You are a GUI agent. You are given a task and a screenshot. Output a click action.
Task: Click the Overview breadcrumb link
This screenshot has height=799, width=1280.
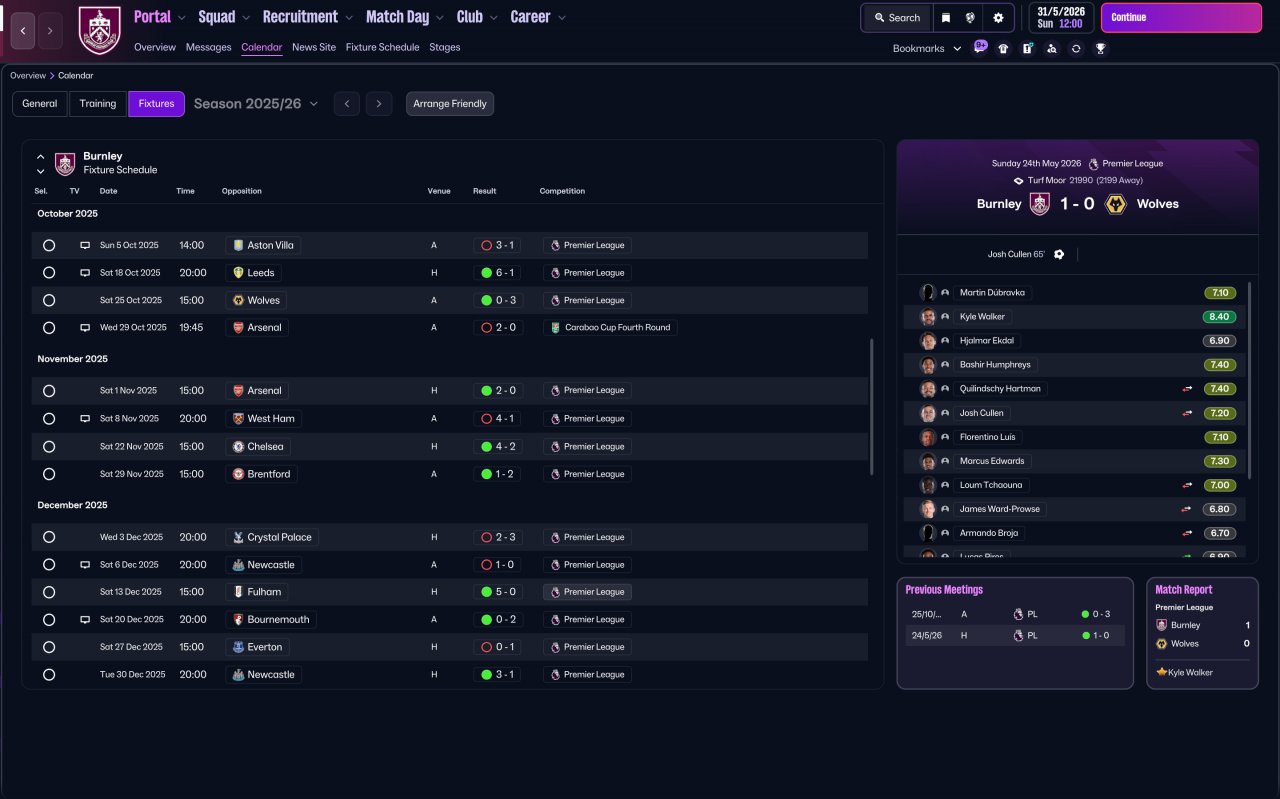pos(28,76)
